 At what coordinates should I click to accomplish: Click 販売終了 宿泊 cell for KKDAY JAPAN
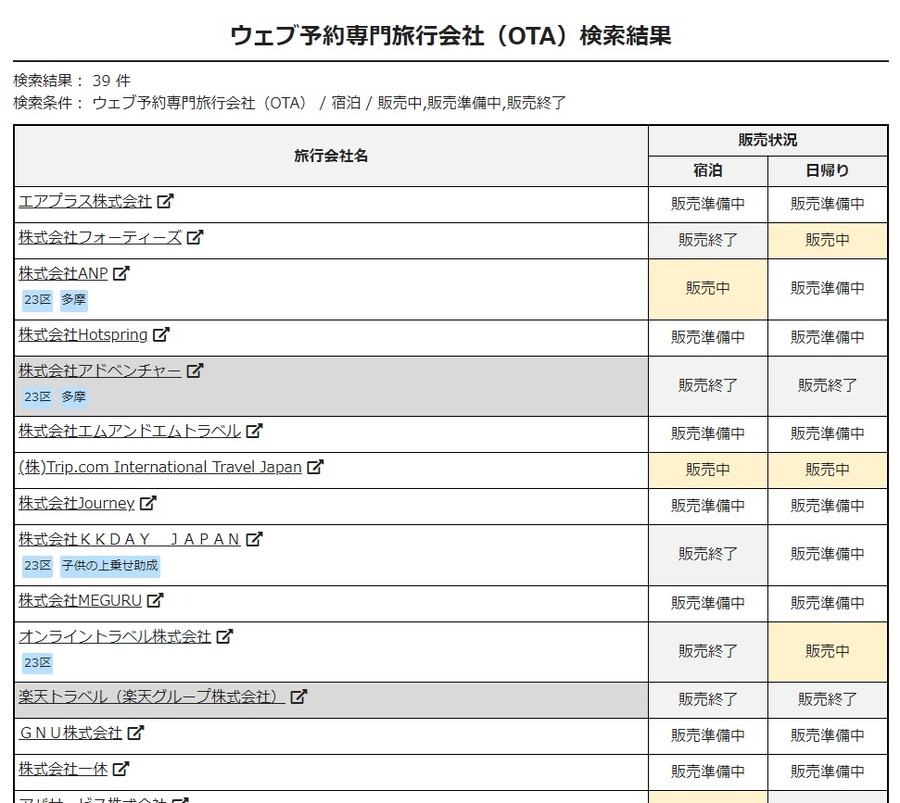click(708, 554)
